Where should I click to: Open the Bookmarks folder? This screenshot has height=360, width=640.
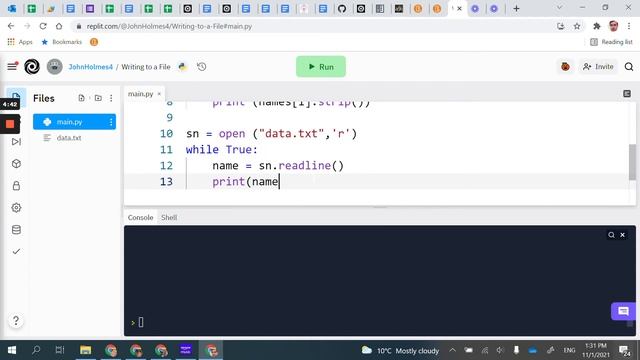[62, 42]
